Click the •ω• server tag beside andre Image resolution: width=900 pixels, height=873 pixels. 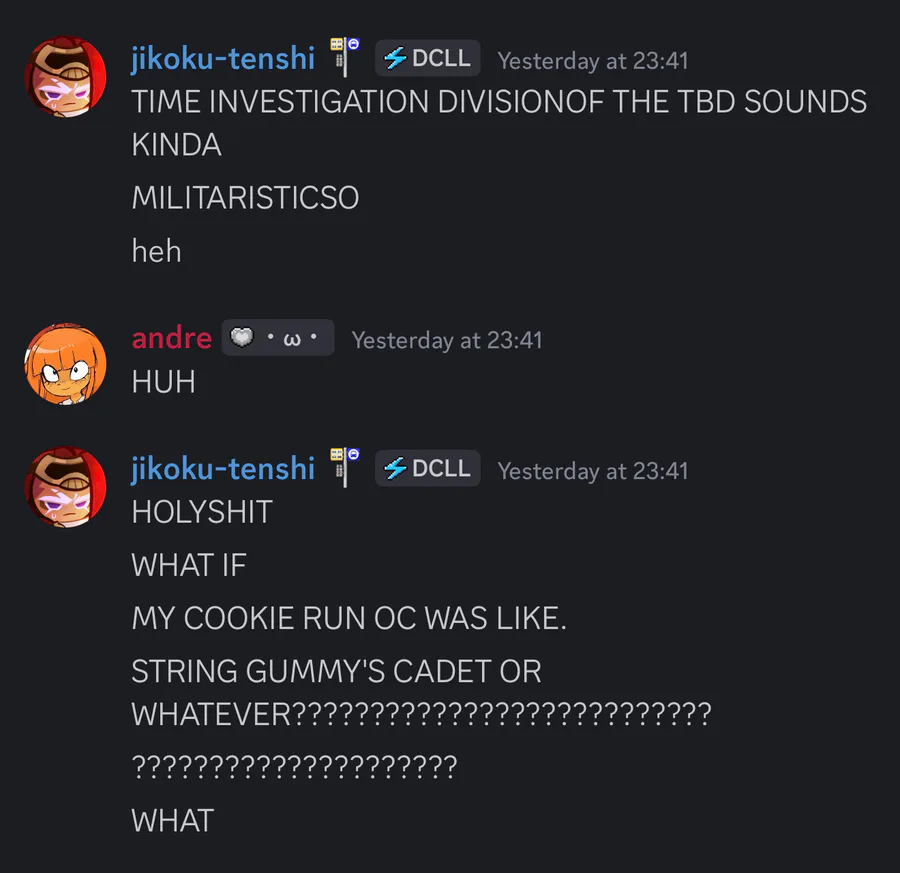point(278,337)
